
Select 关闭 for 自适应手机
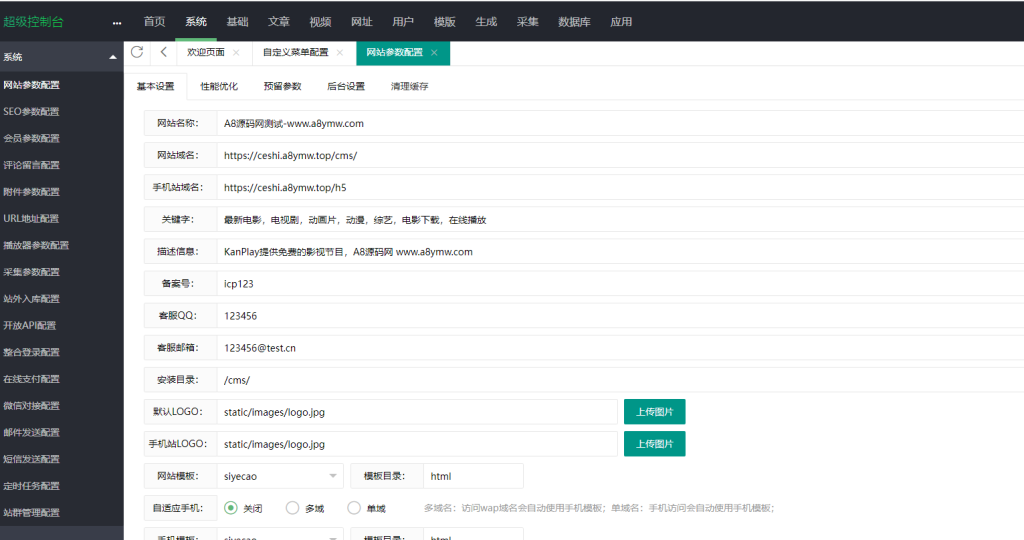click(231, 508)
